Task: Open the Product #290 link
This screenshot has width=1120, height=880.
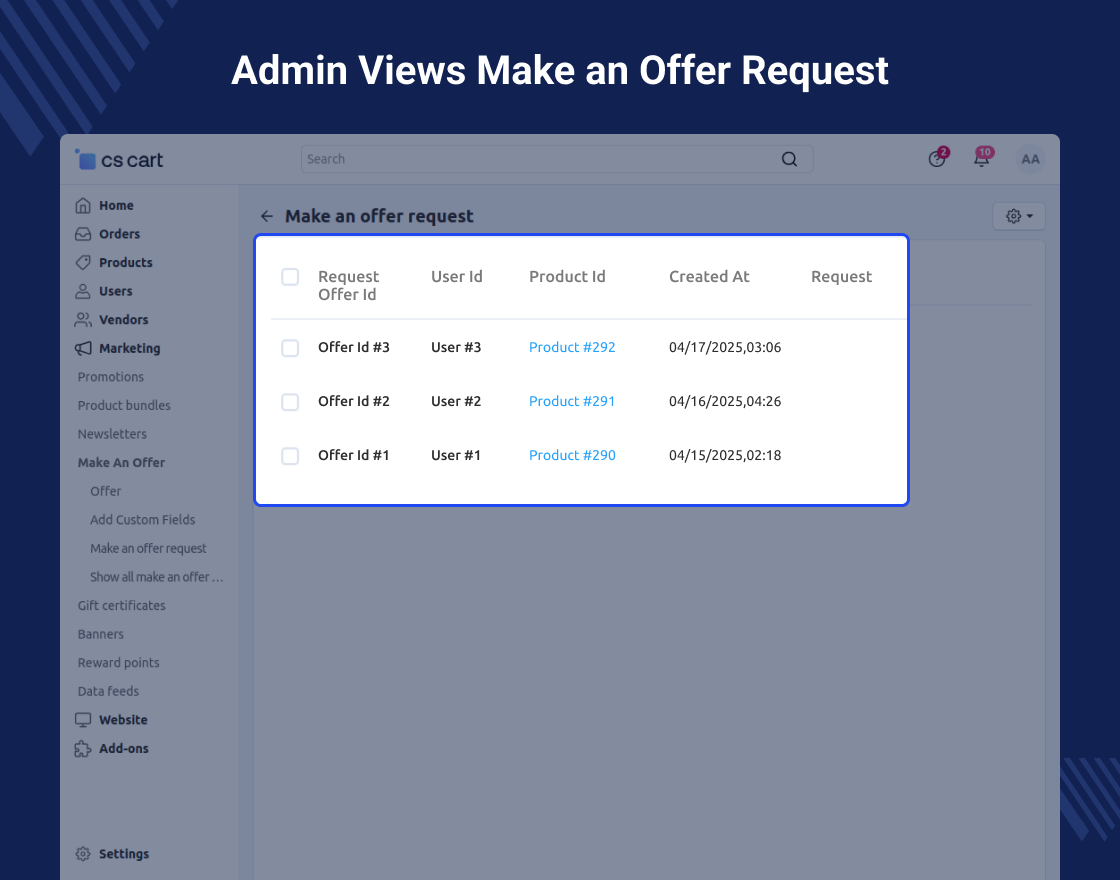Action: 572,455
